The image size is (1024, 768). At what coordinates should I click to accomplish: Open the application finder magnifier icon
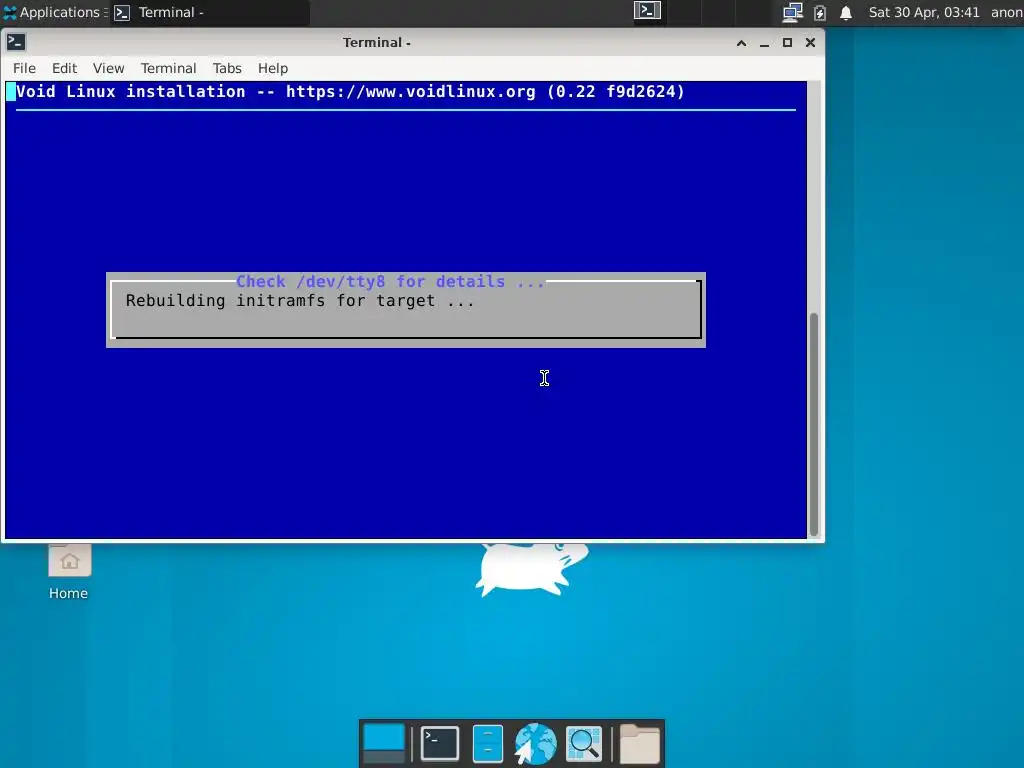(x=583, y=744)
